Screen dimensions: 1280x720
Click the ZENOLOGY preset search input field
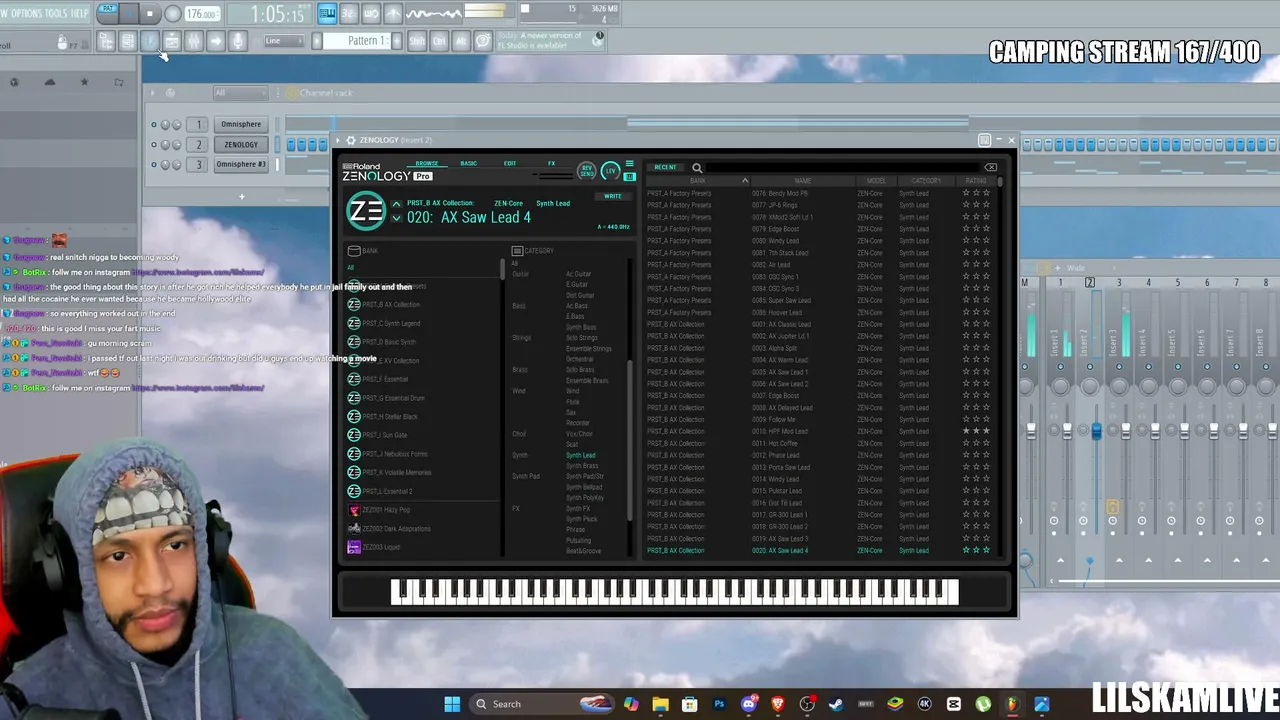pyautogui.click(x=843, y=168)
